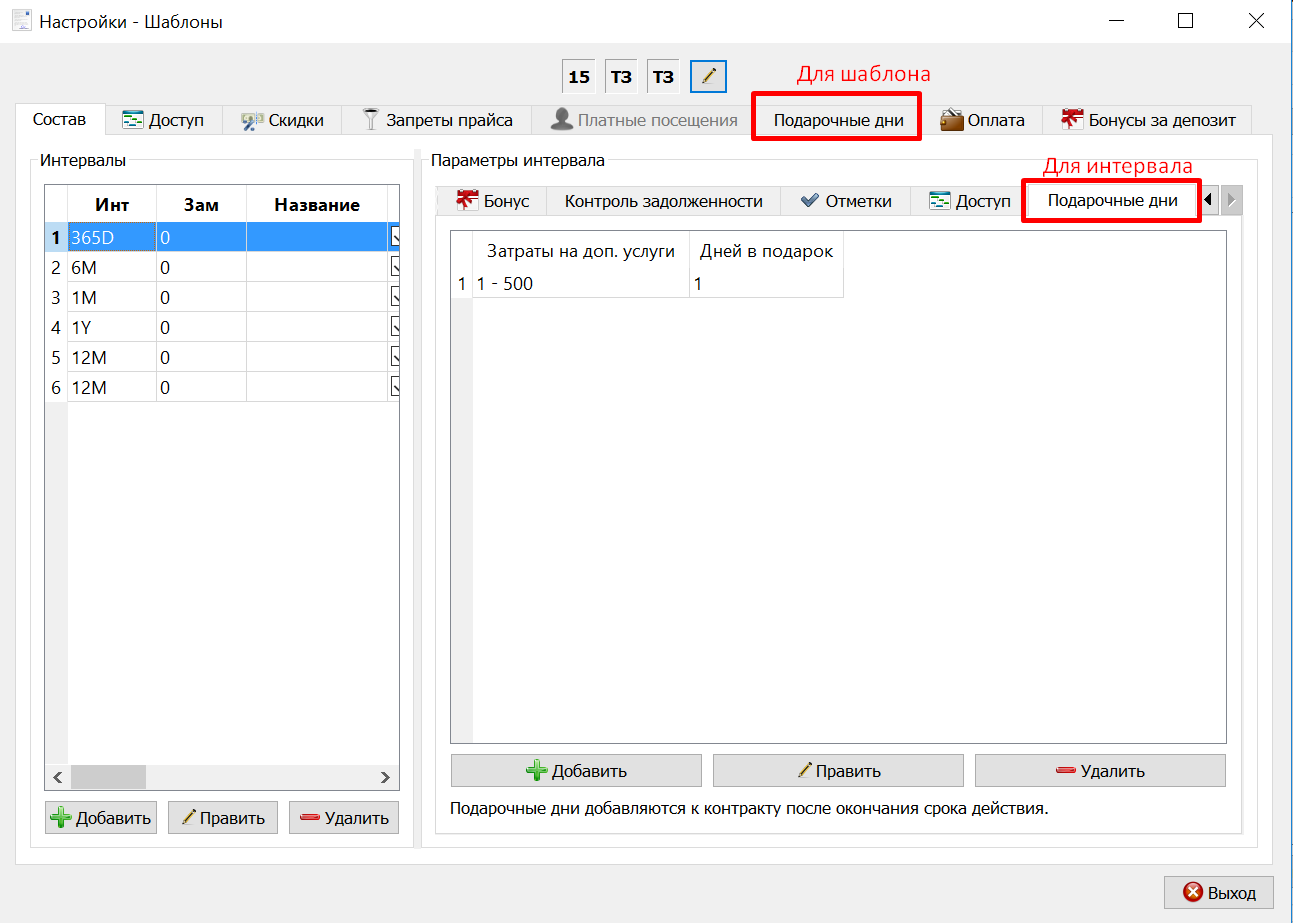Click the Зам value 0 in 6M row
1293x923 pixels.
click(201, 267)
